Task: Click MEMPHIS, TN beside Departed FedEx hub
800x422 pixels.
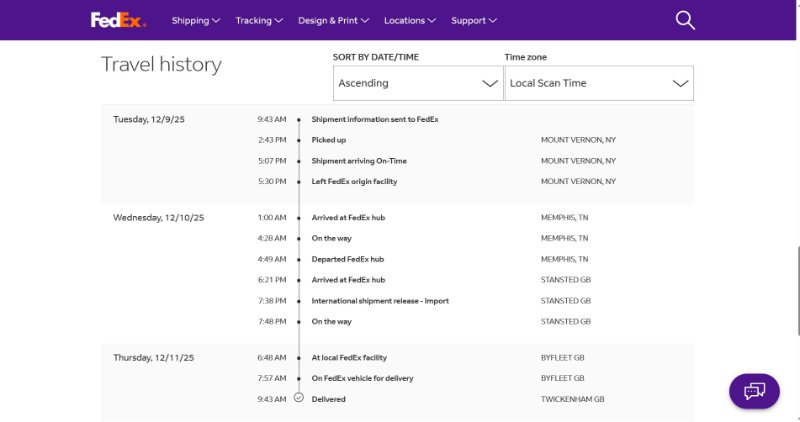Action: pos(564,259)
